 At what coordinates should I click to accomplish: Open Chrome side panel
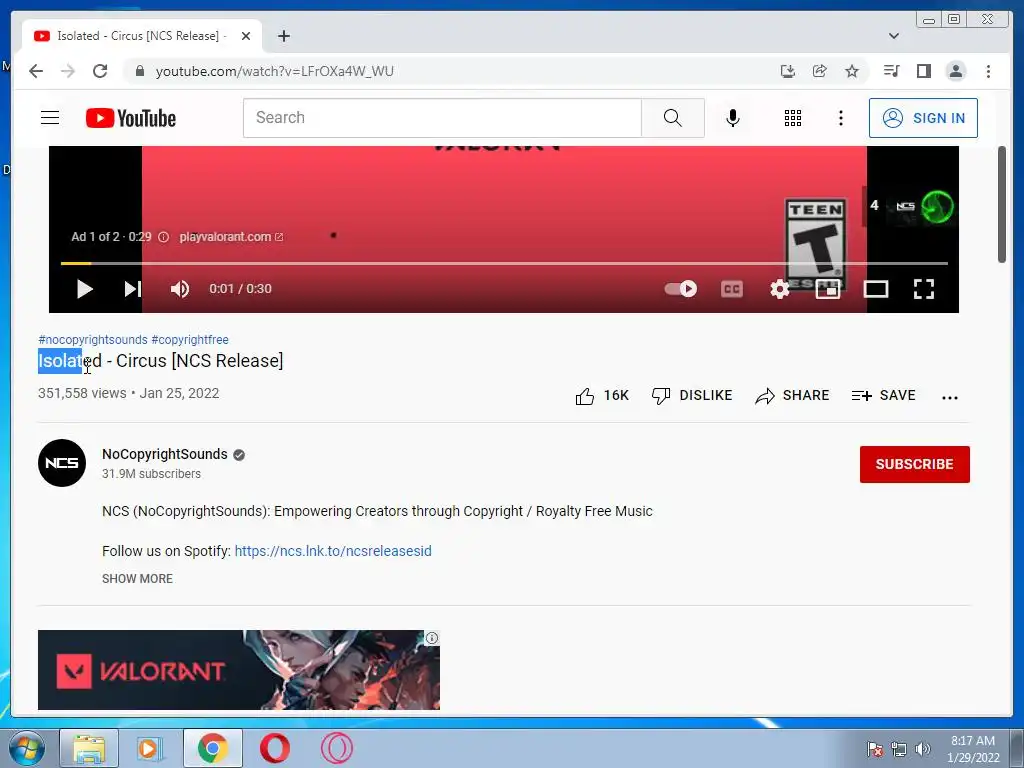pos(923,71)
